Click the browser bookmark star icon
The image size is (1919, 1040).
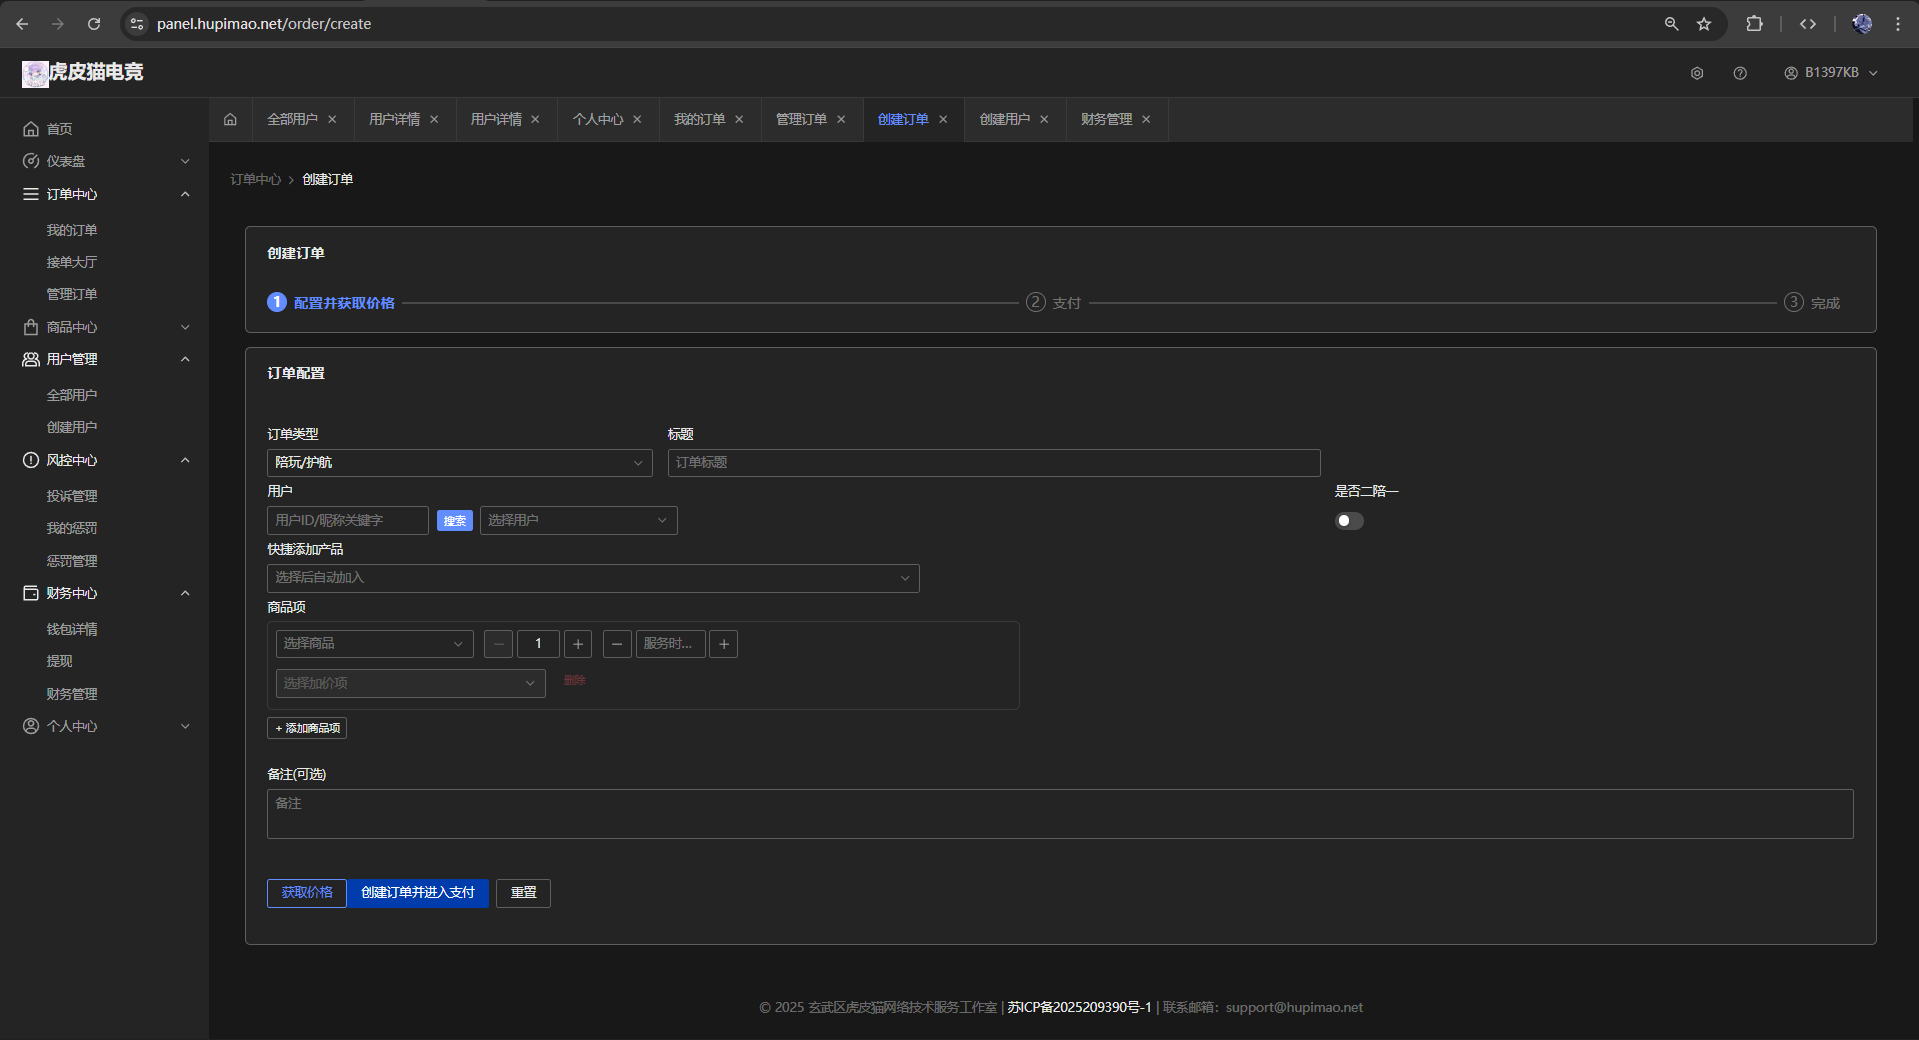1704,24
